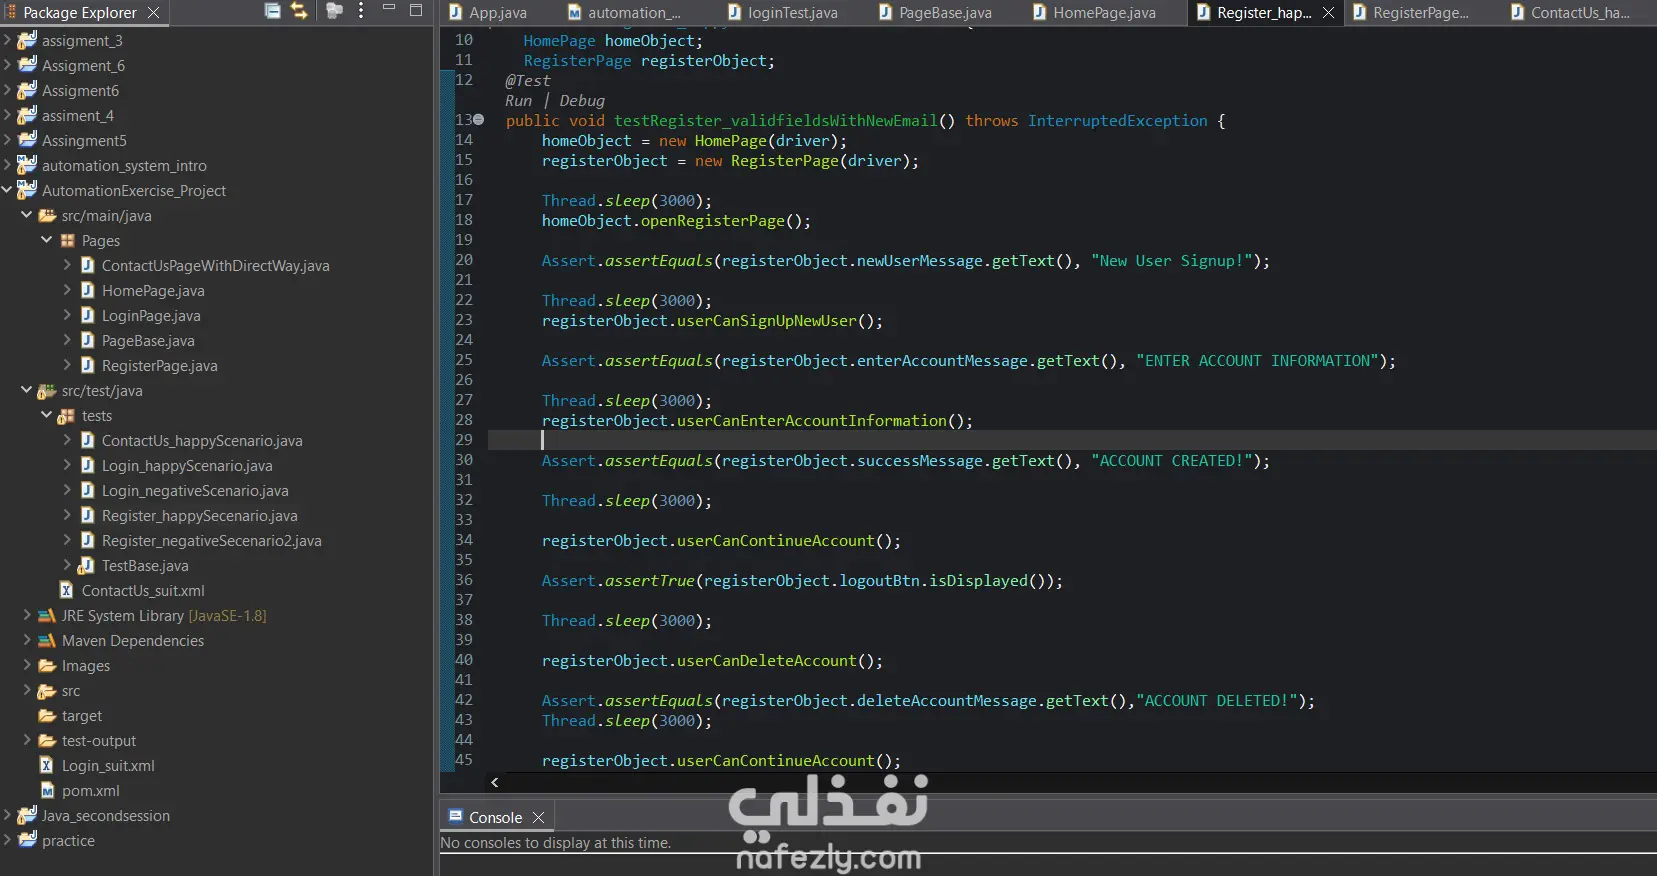The width and height of the screenshot is (1657, 876).
Task: Collapse the Pages package
Action: click(x=47, y=240)
